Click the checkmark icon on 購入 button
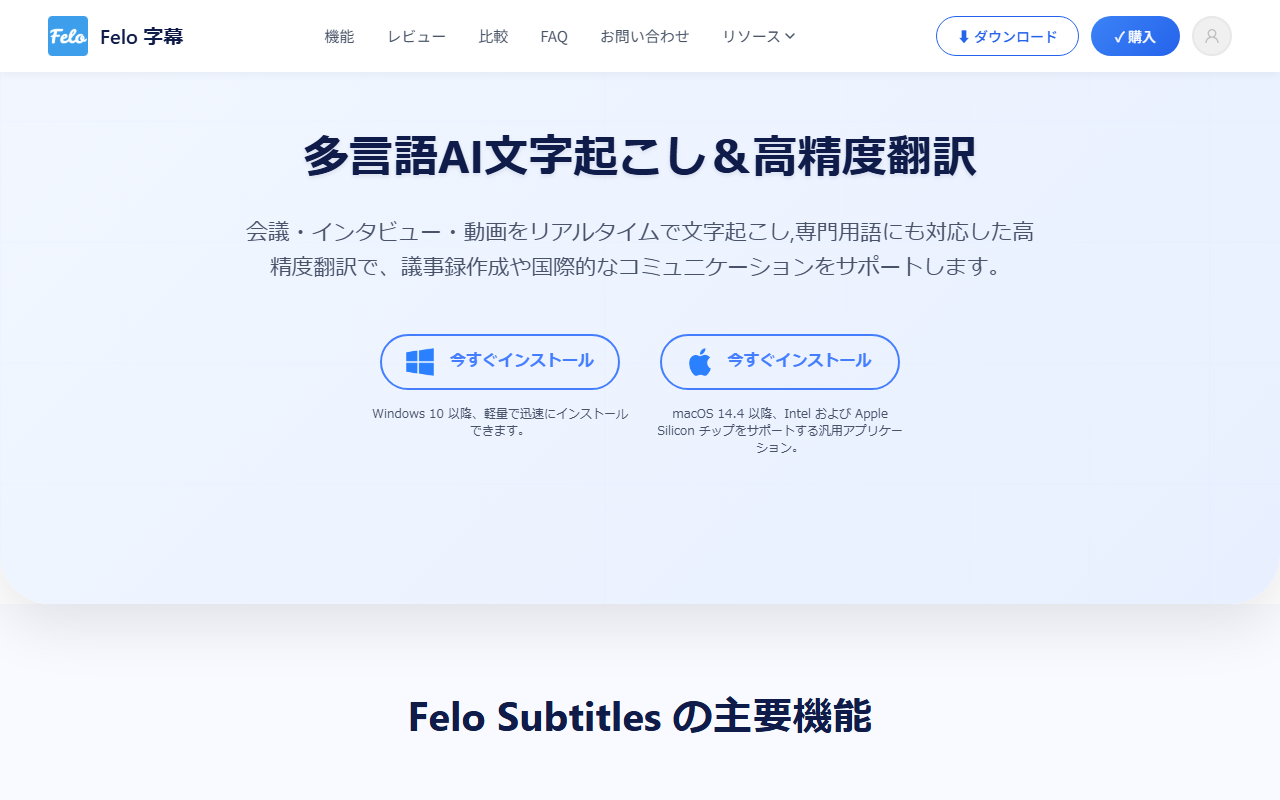This screenshot has width=1280, height=800. (1119, 37)
